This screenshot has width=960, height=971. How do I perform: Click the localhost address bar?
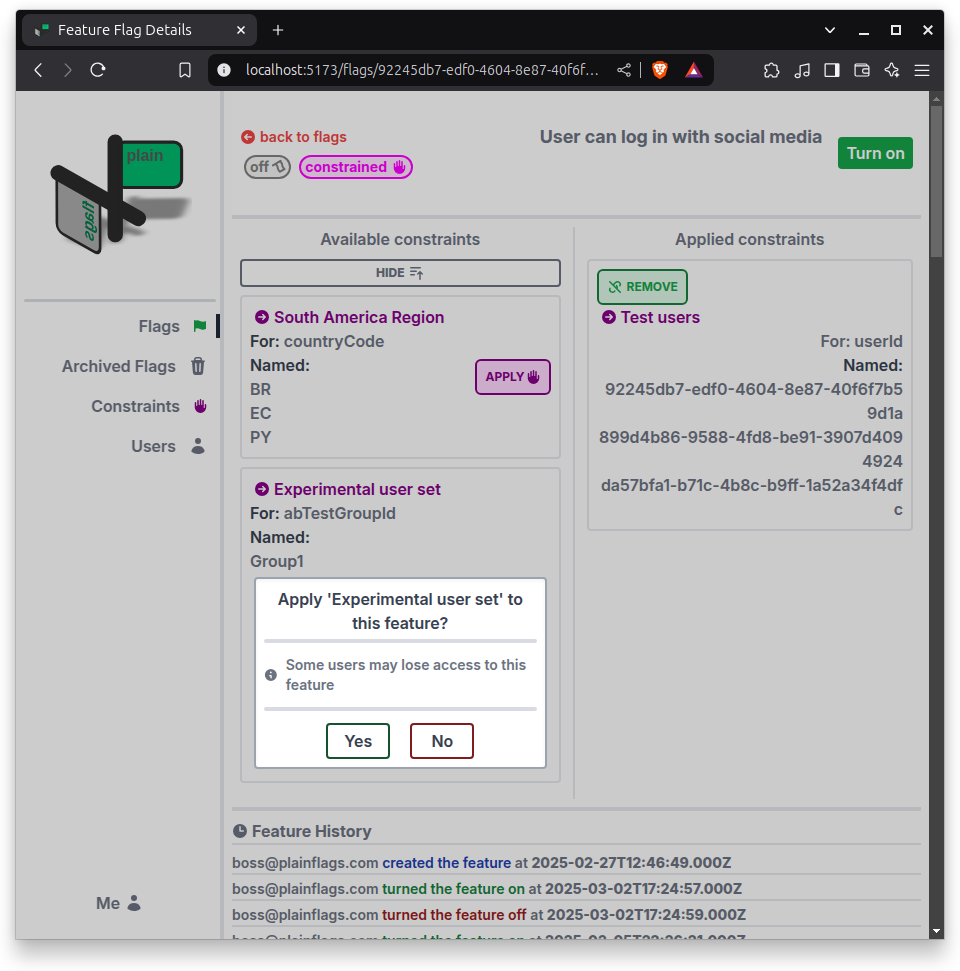(x=420, y=70)
